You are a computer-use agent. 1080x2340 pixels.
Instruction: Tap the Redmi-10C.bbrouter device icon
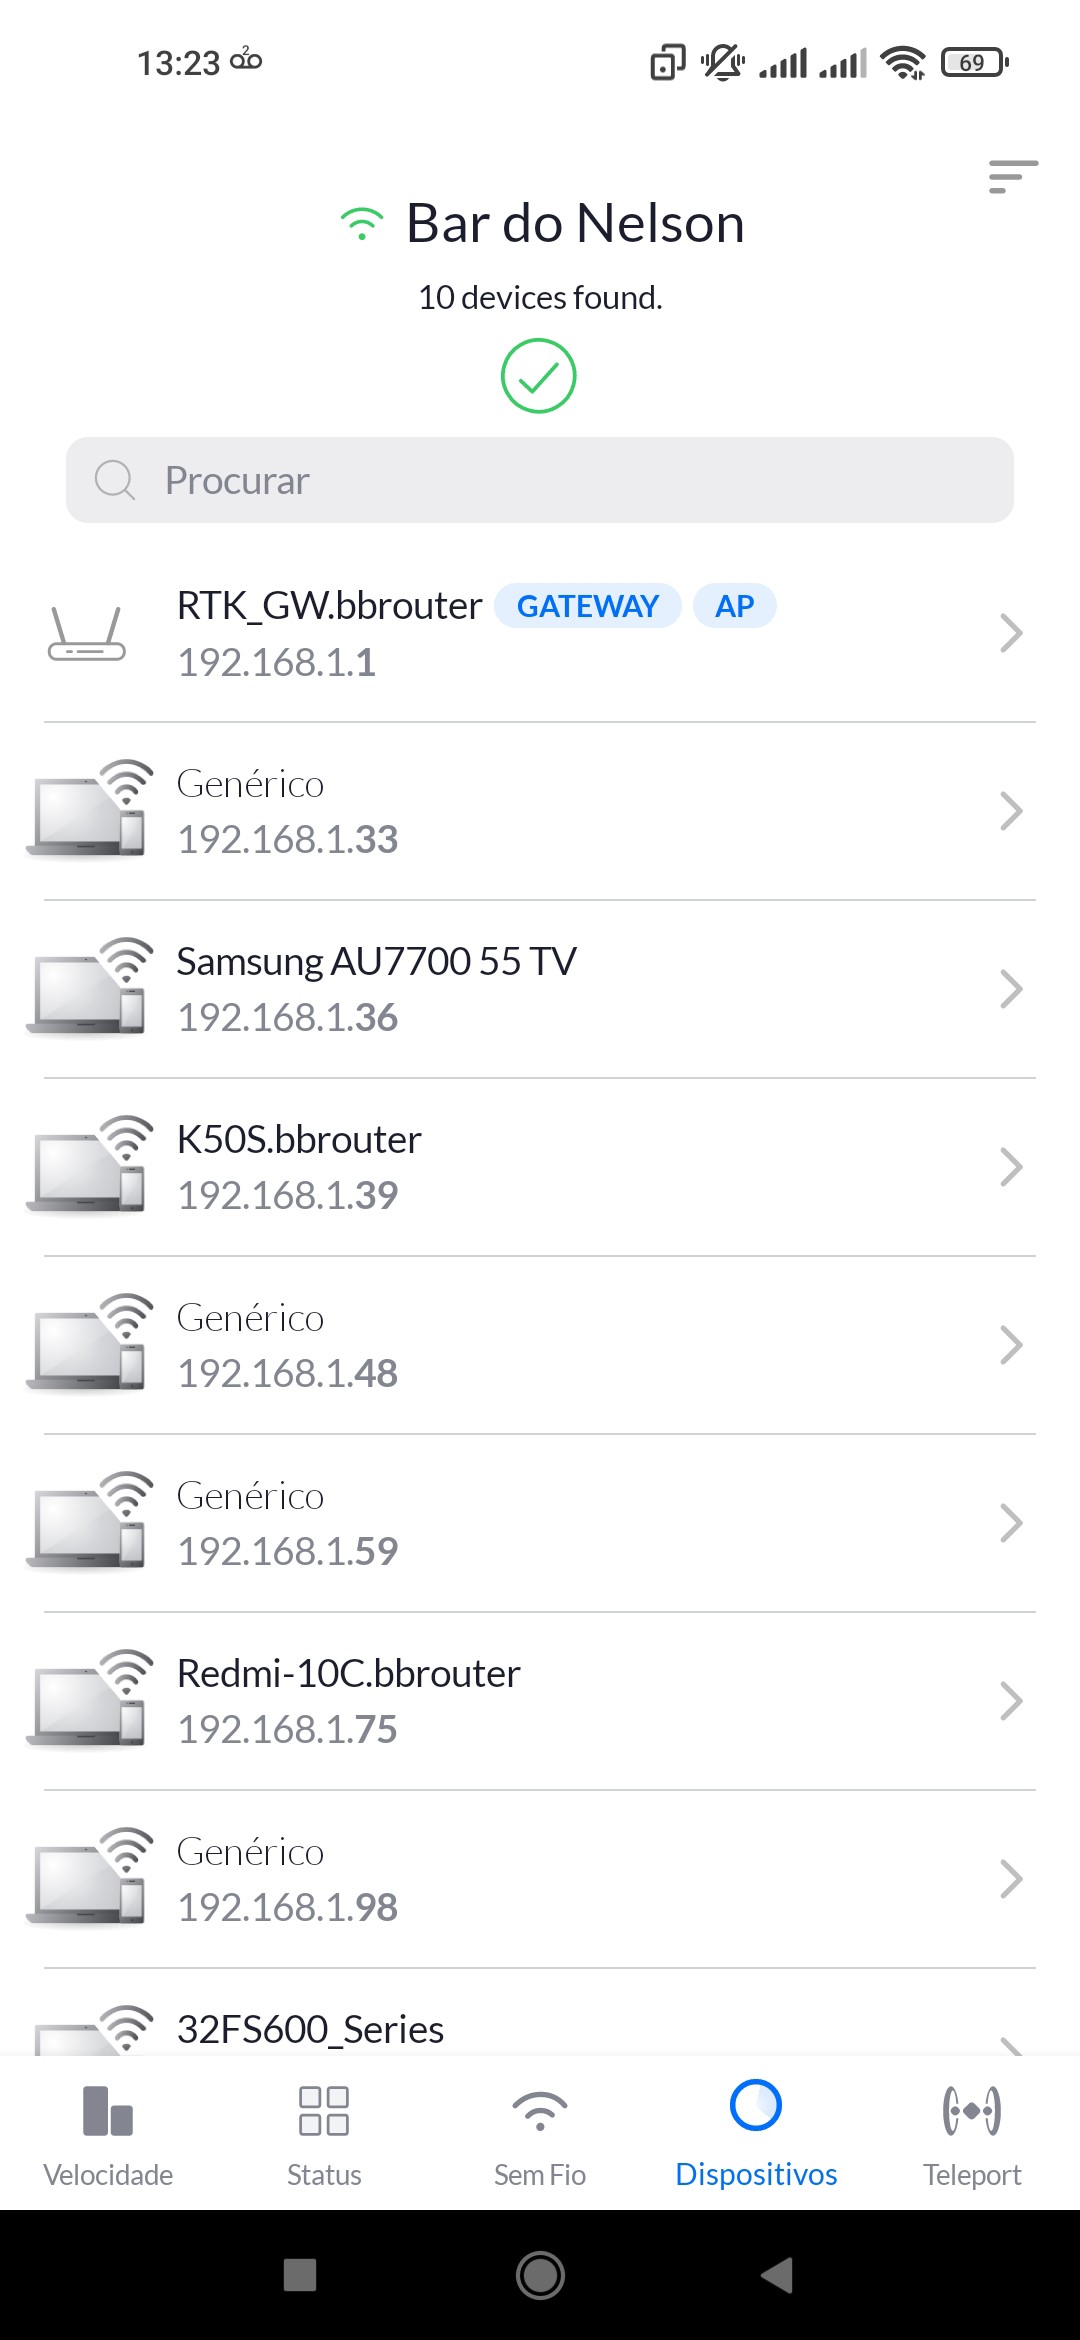[x=89, y=1700]
